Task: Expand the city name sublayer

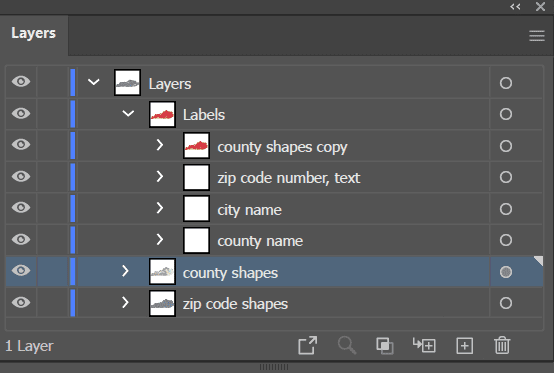Action: (x=160, y=208)
